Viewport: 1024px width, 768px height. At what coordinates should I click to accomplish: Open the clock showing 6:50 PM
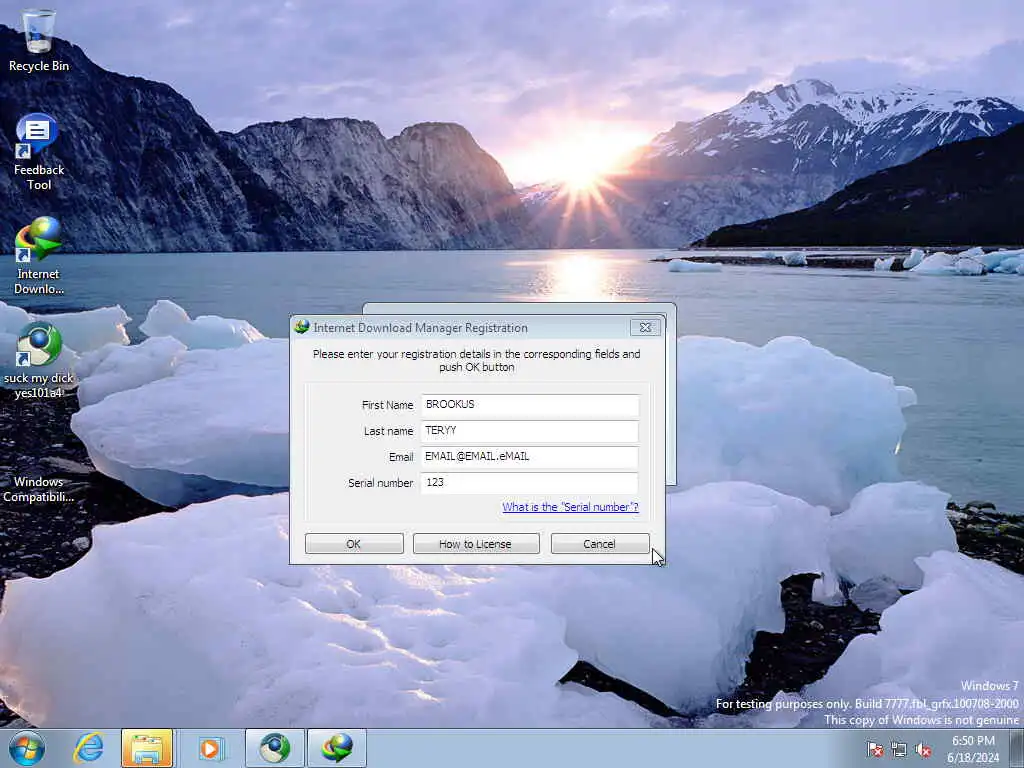pyautogui.click(x=973, y=749)
